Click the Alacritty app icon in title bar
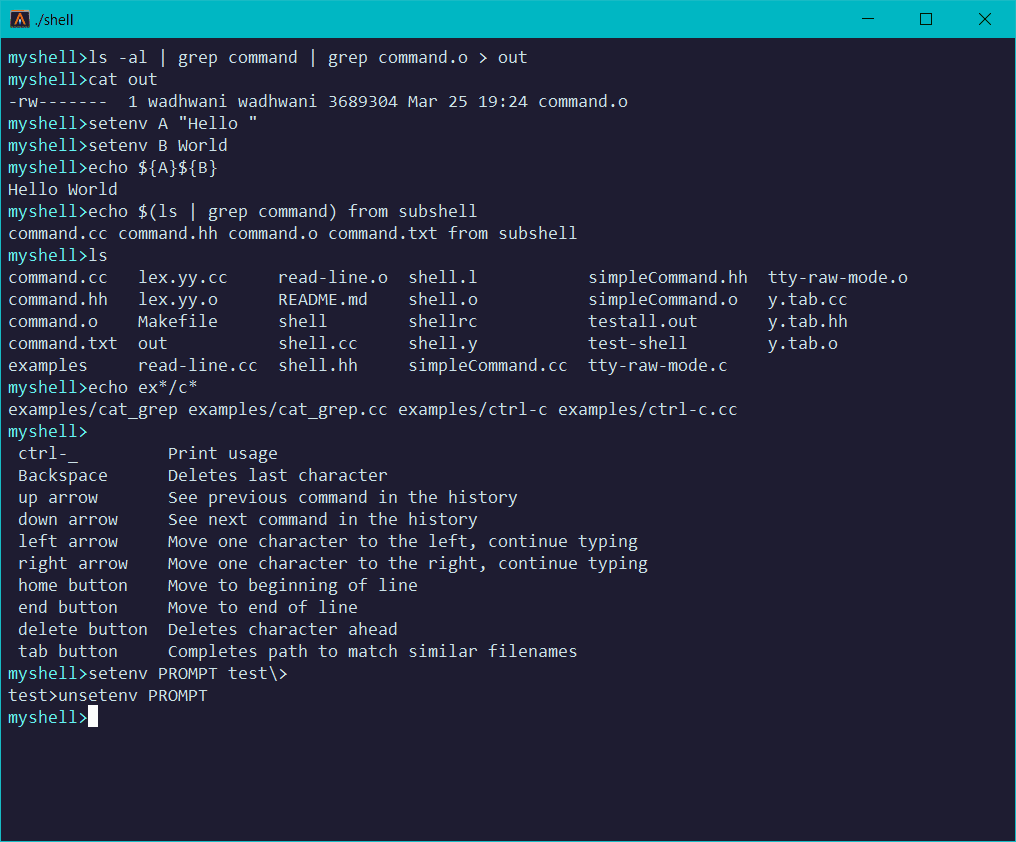 coord(18,19)
